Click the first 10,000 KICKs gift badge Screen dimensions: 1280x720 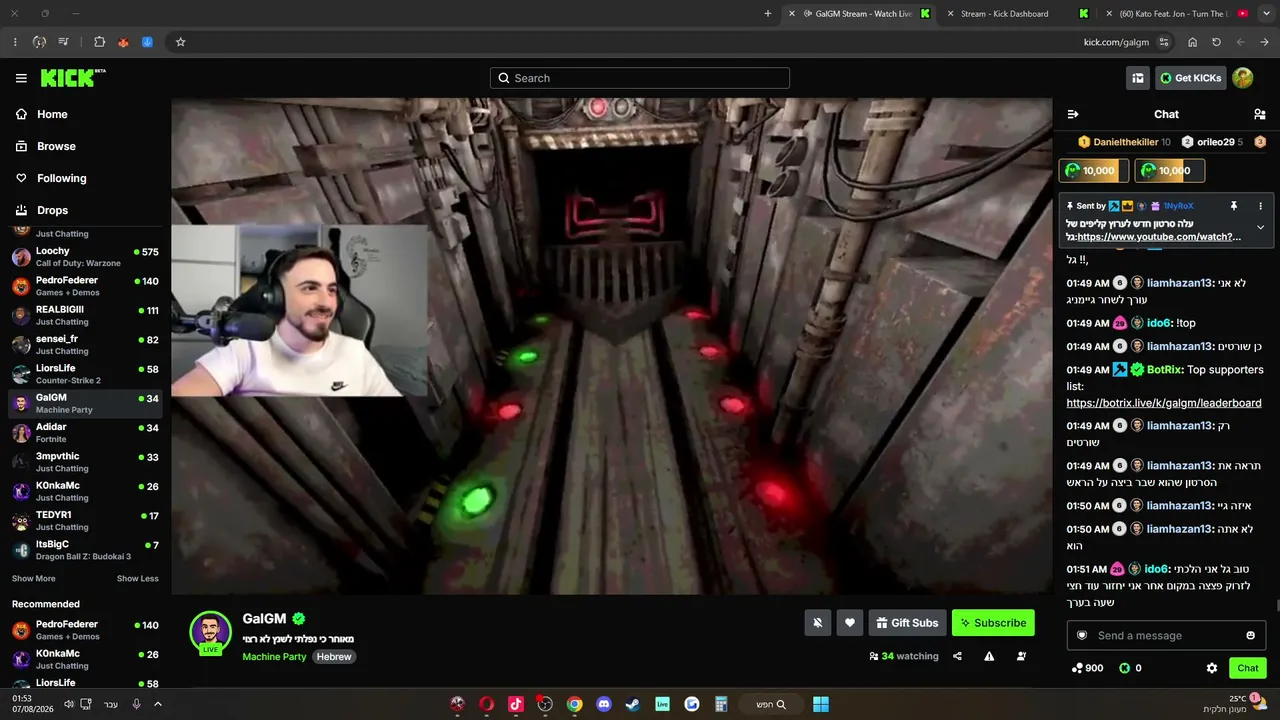(1094, 171)
